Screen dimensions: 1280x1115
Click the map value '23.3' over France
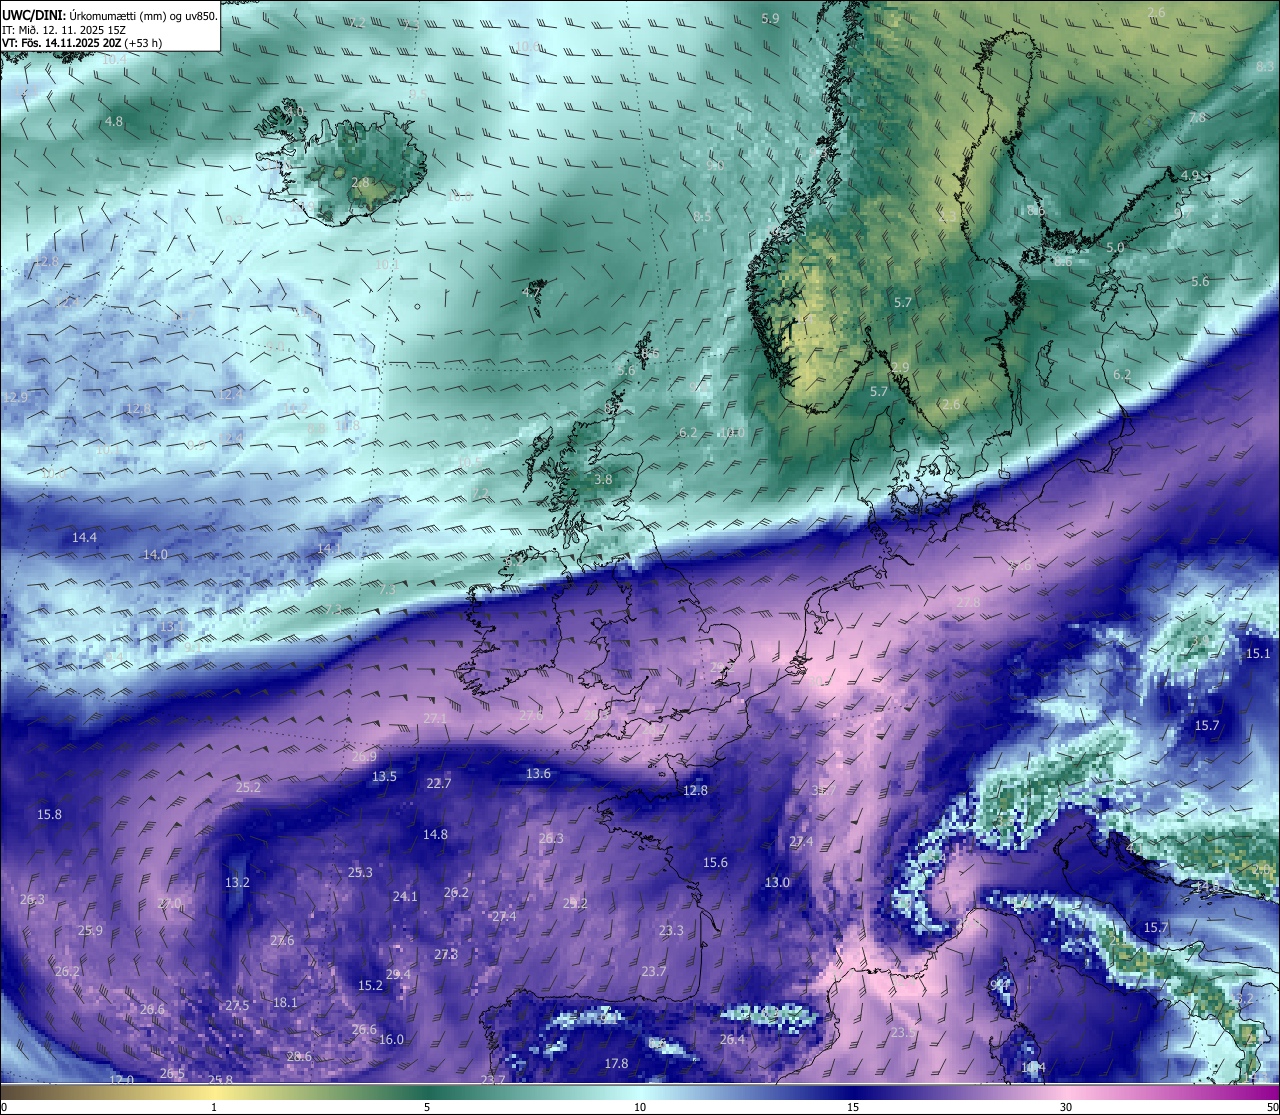click(671, 930)
